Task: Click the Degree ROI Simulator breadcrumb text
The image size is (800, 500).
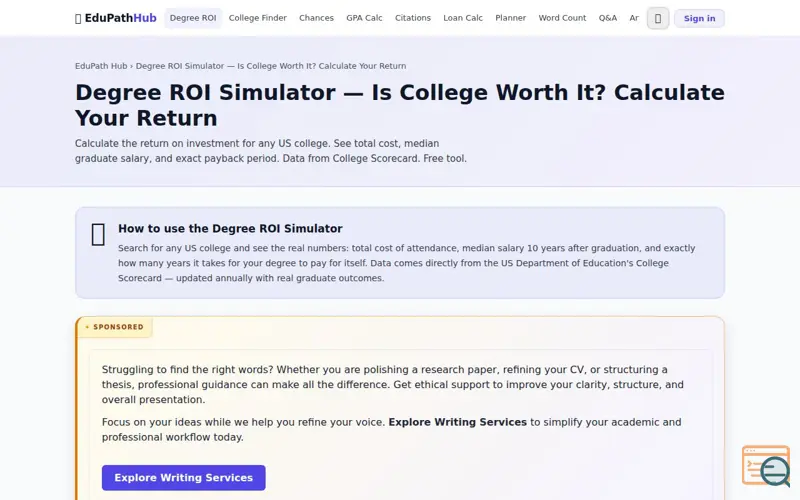Action: pos(271,66)
